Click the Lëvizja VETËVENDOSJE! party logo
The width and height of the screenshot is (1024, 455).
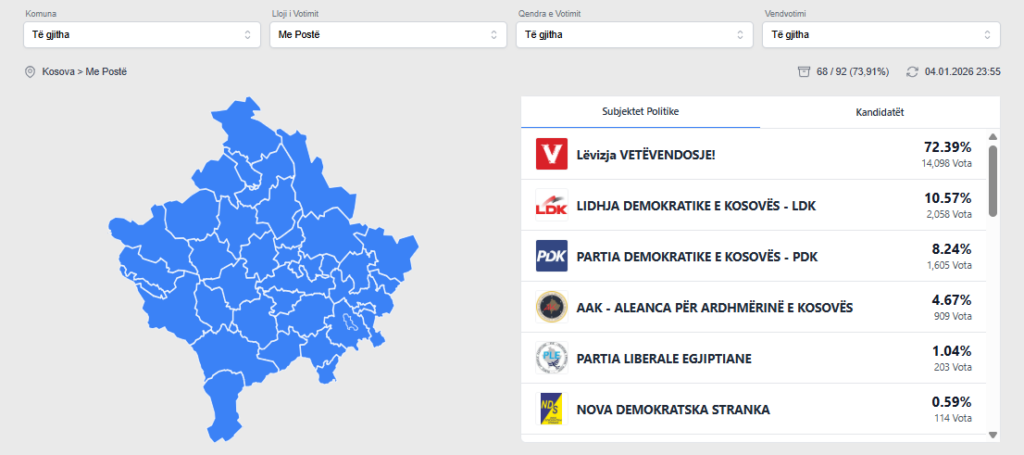tap(552, 154)
